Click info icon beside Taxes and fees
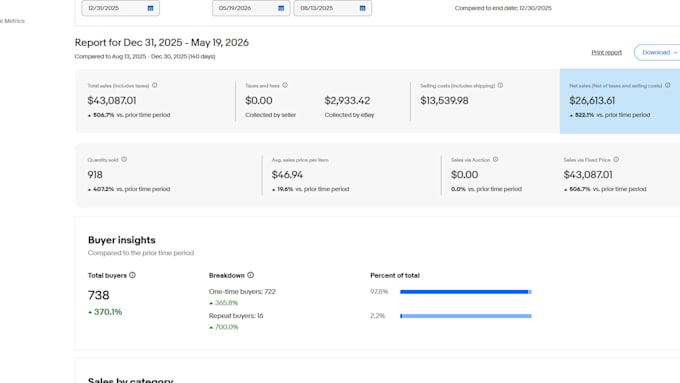Viewport: 680px width, 383px height. (x=285, y=85)
